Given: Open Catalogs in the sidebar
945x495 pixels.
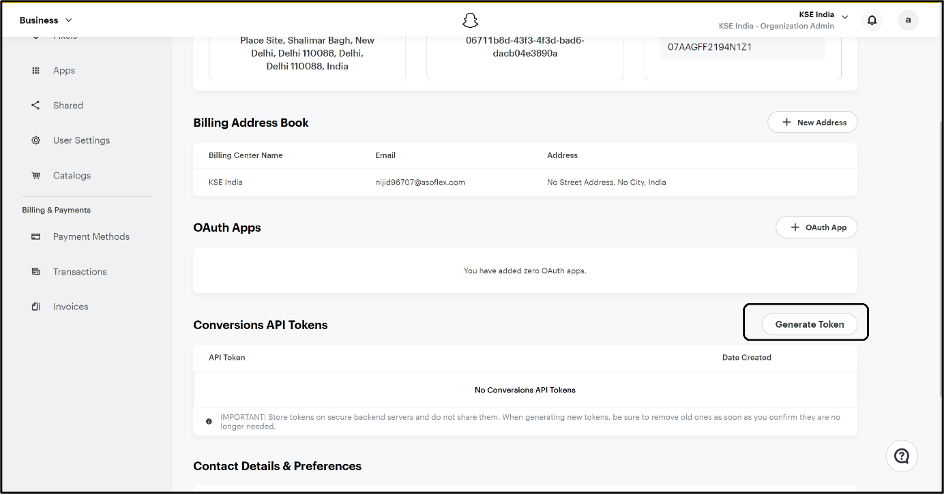Looking at the screenshot, I should [x=72, y=175].
